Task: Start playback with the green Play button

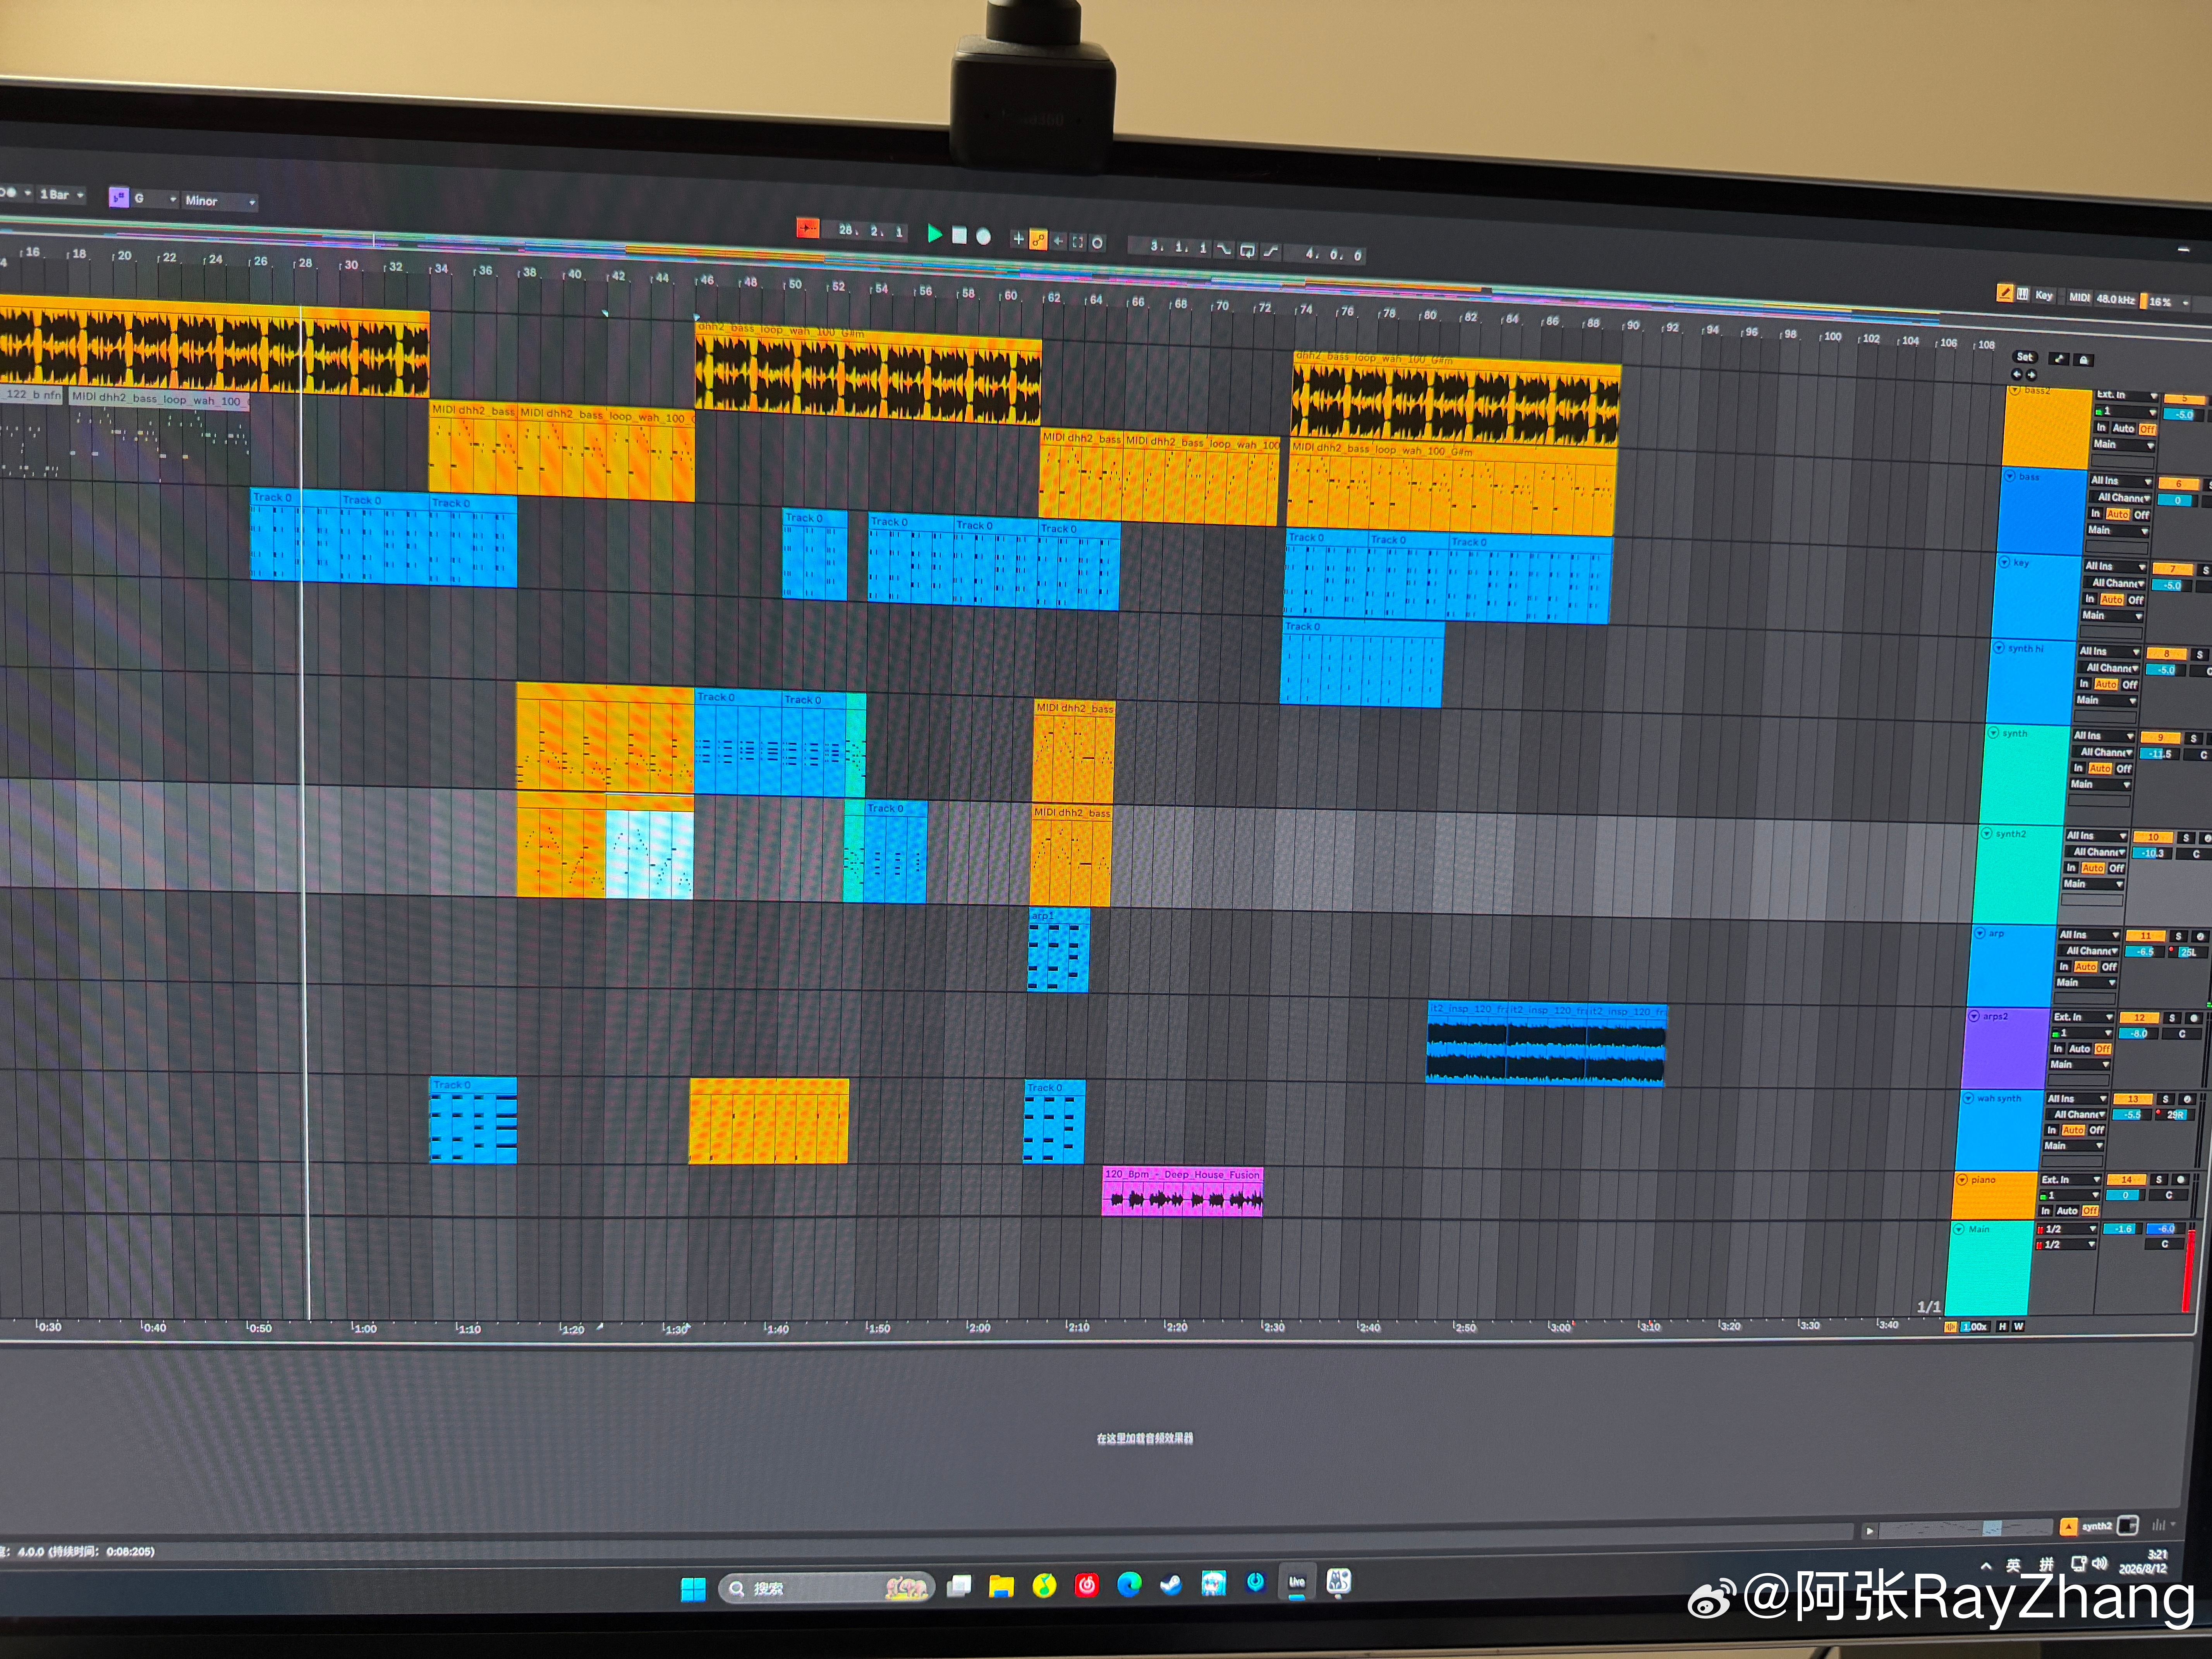Action: click(935, 234)
